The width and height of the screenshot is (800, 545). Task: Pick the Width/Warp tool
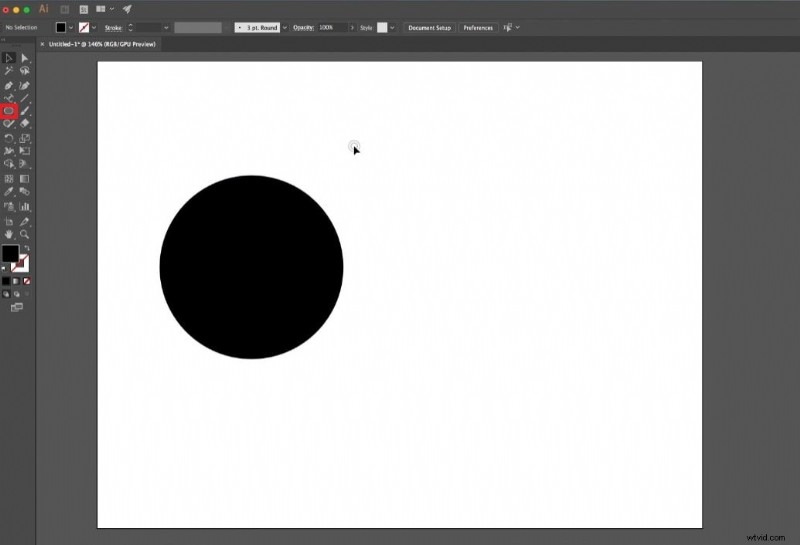[x=9, y=151]
